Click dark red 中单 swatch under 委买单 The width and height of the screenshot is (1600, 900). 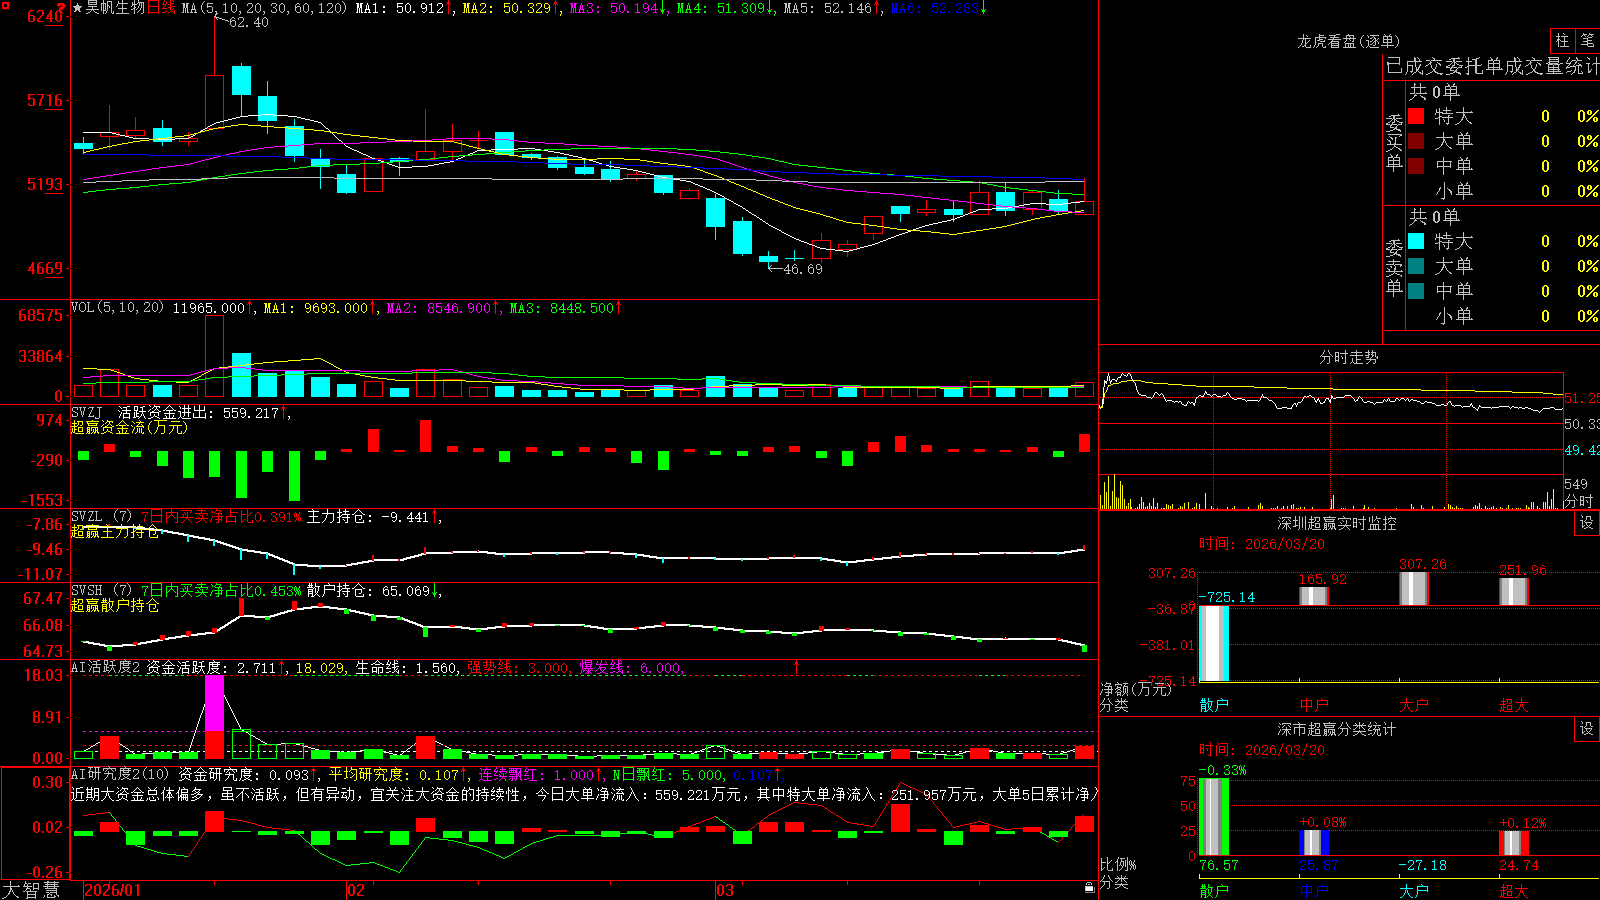tap(1416, 166)
